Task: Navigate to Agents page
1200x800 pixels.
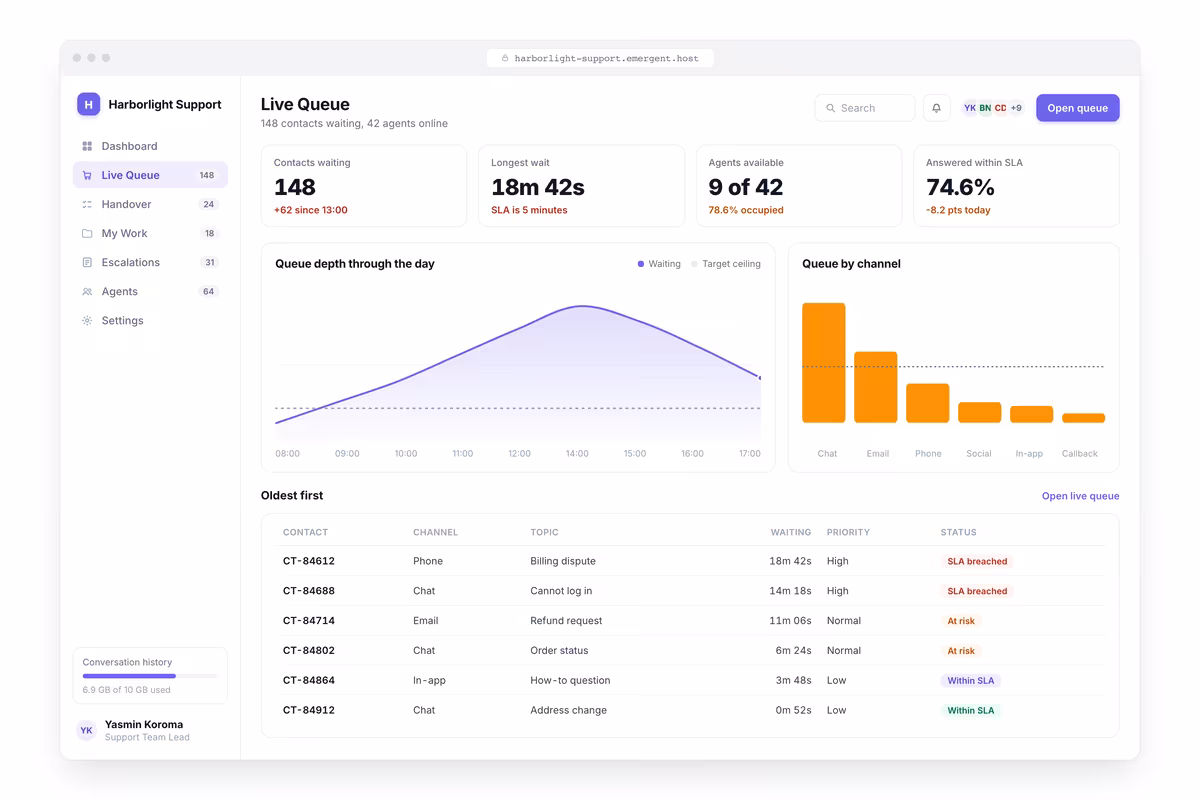Action: pyautogui.click(x=150, y=291)
